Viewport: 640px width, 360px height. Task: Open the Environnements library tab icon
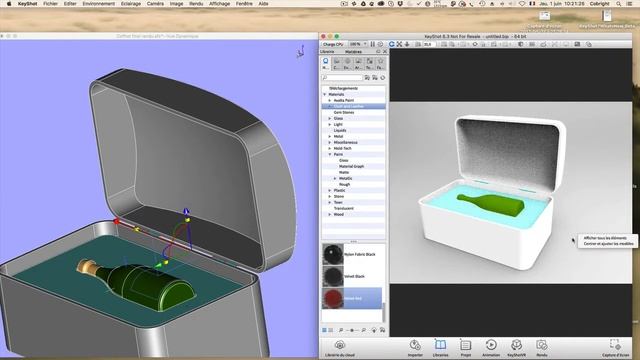[347, 63]
